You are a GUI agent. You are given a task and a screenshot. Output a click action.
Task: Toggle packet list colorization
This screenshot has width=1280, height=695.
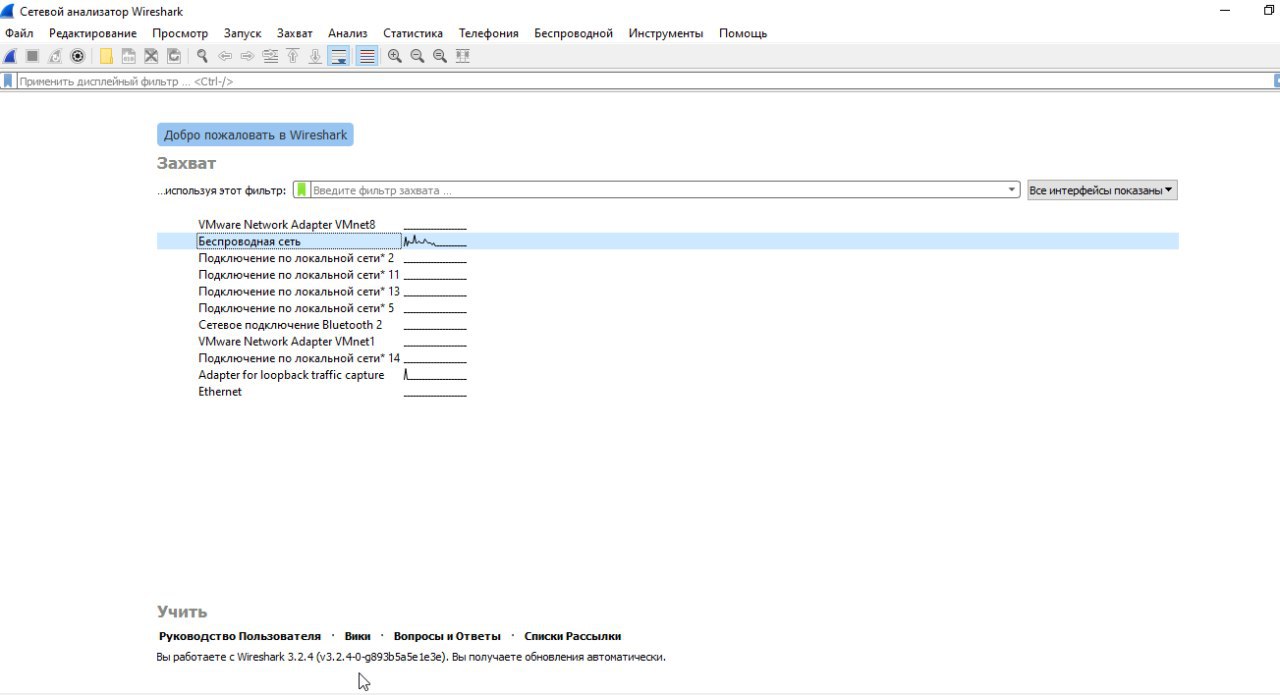click(x=367, y=56)
